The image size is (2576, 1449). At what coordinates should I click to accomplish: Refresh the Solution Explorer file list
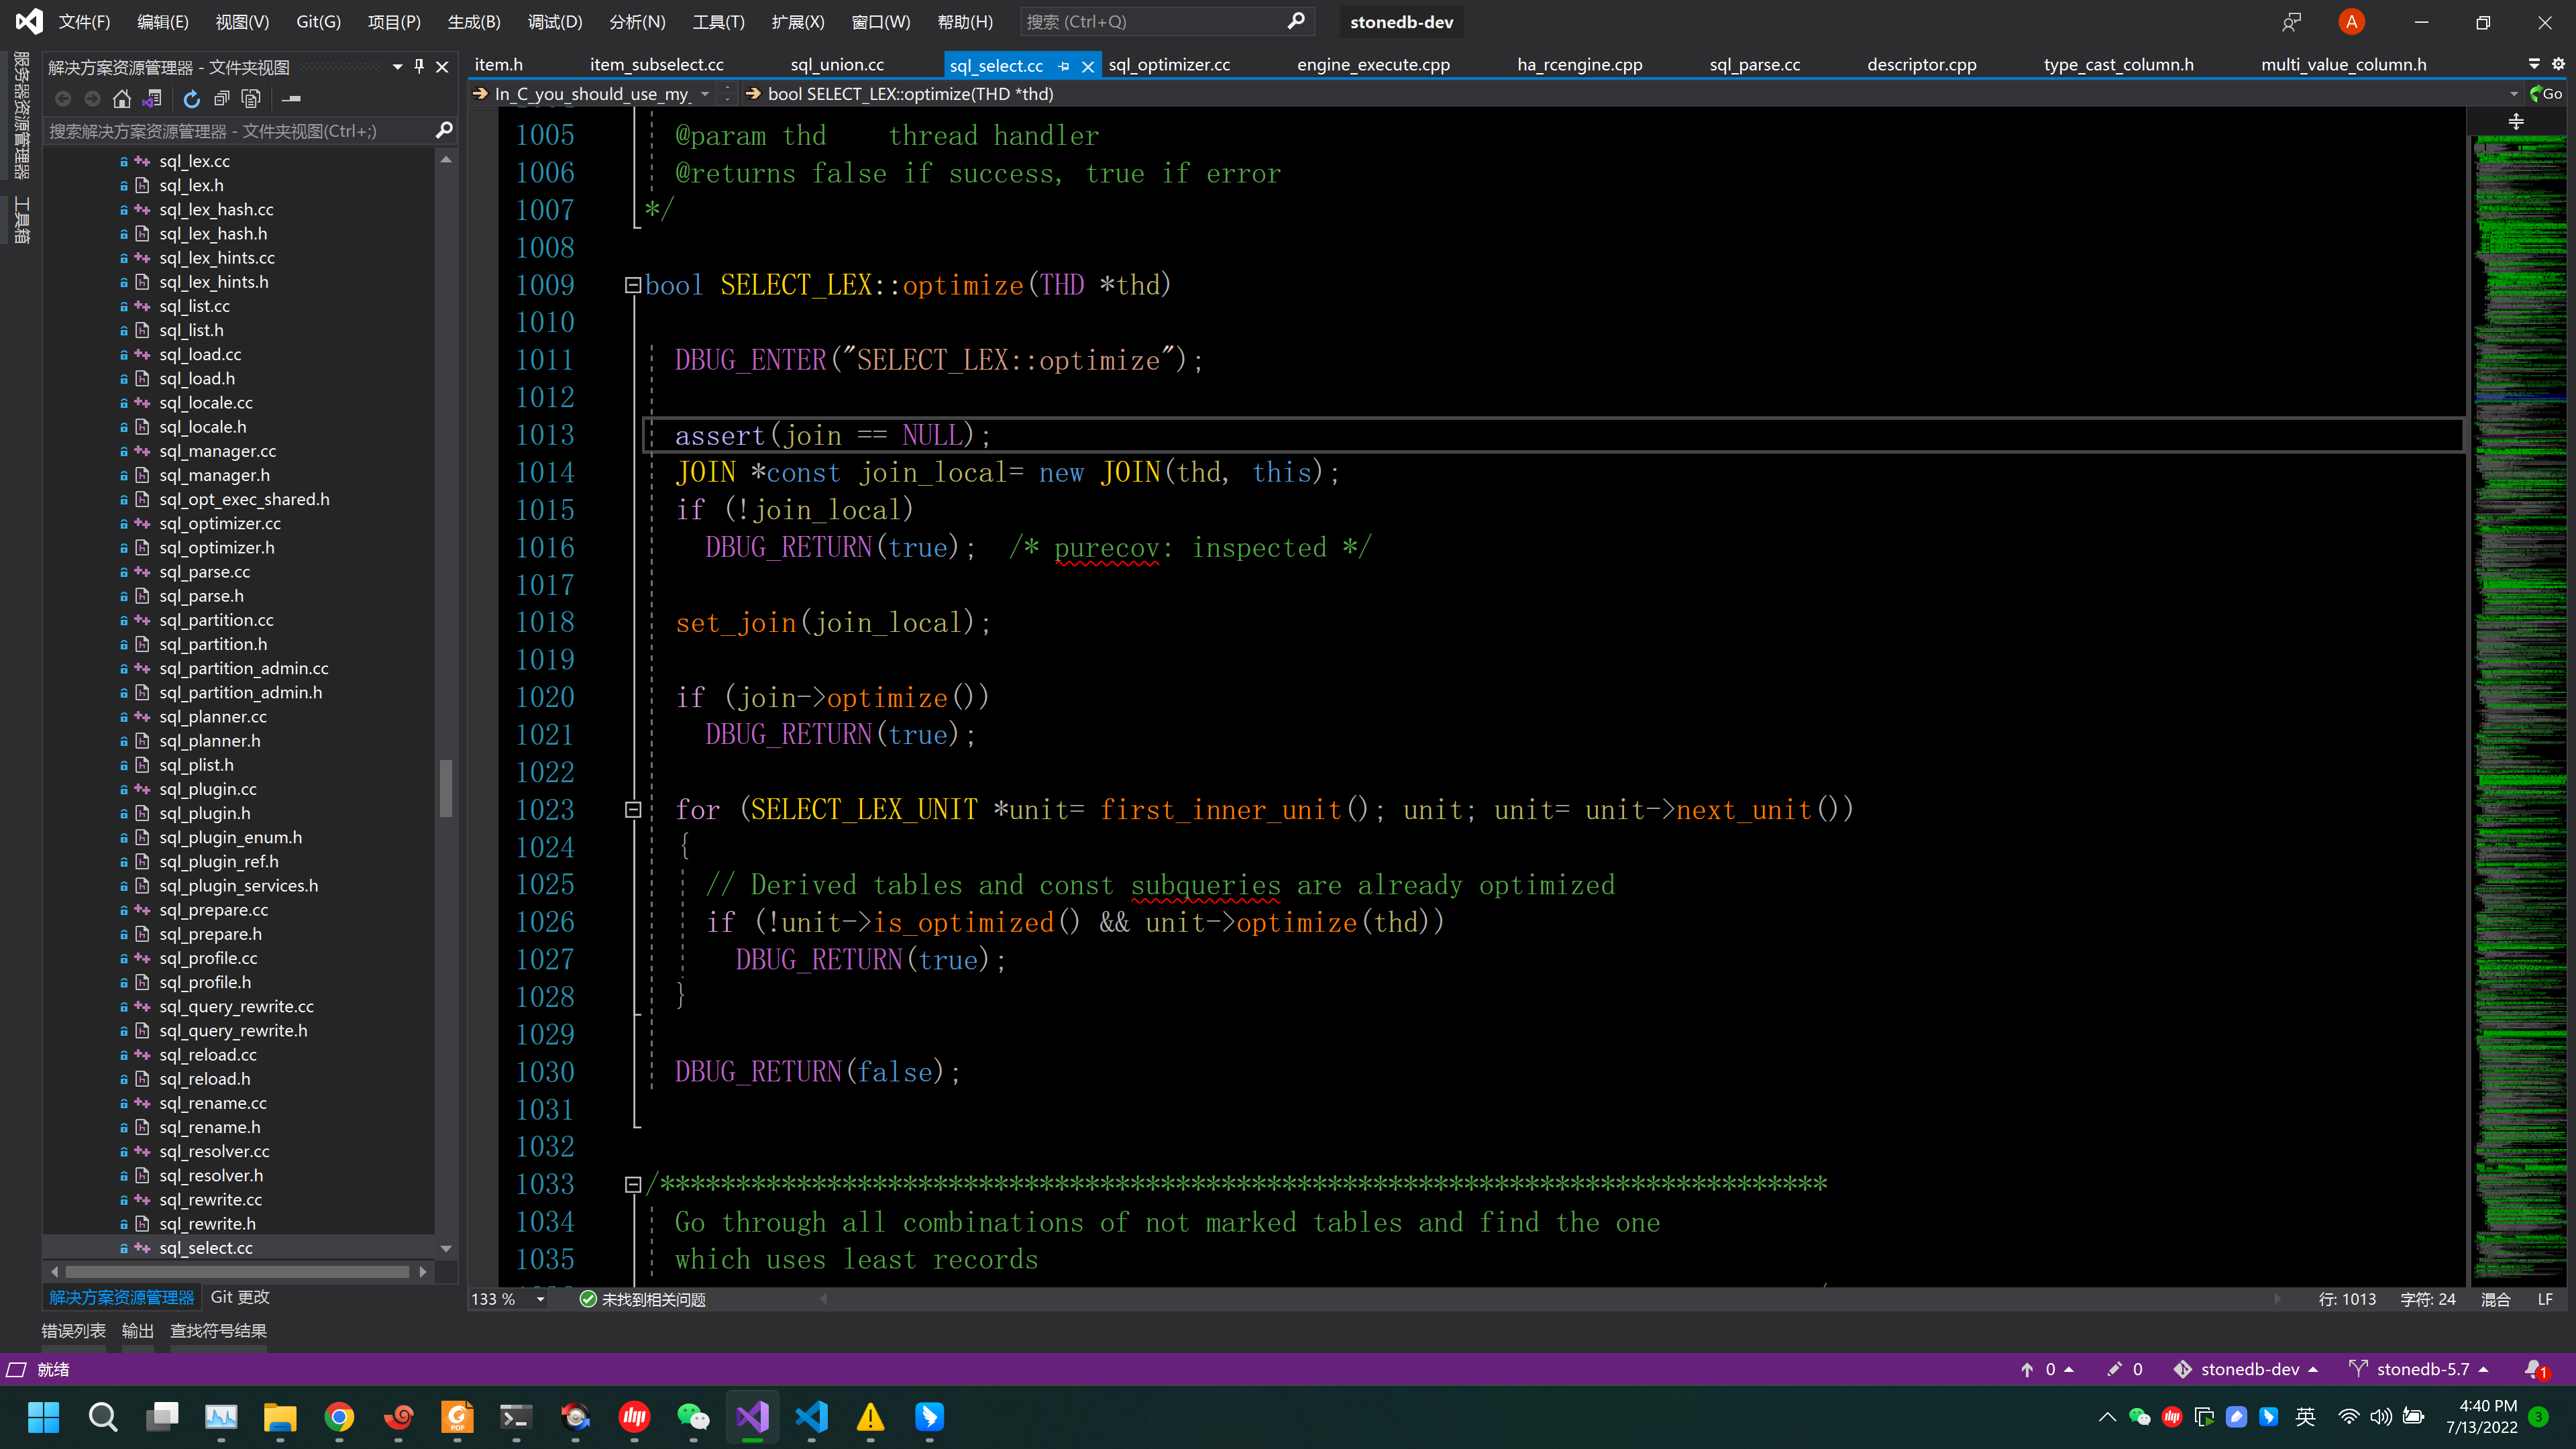tap(192, 98)
